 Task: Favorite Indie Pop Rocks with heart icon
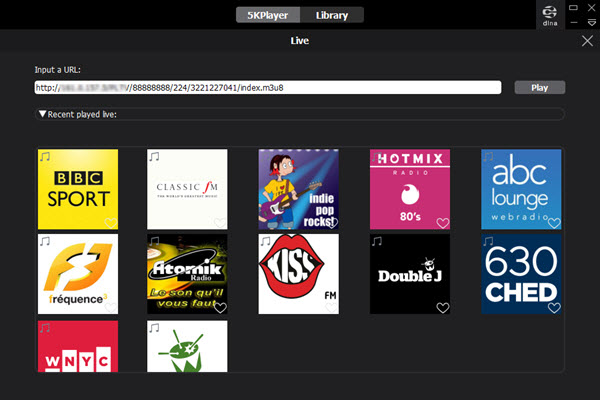point(332,222)
